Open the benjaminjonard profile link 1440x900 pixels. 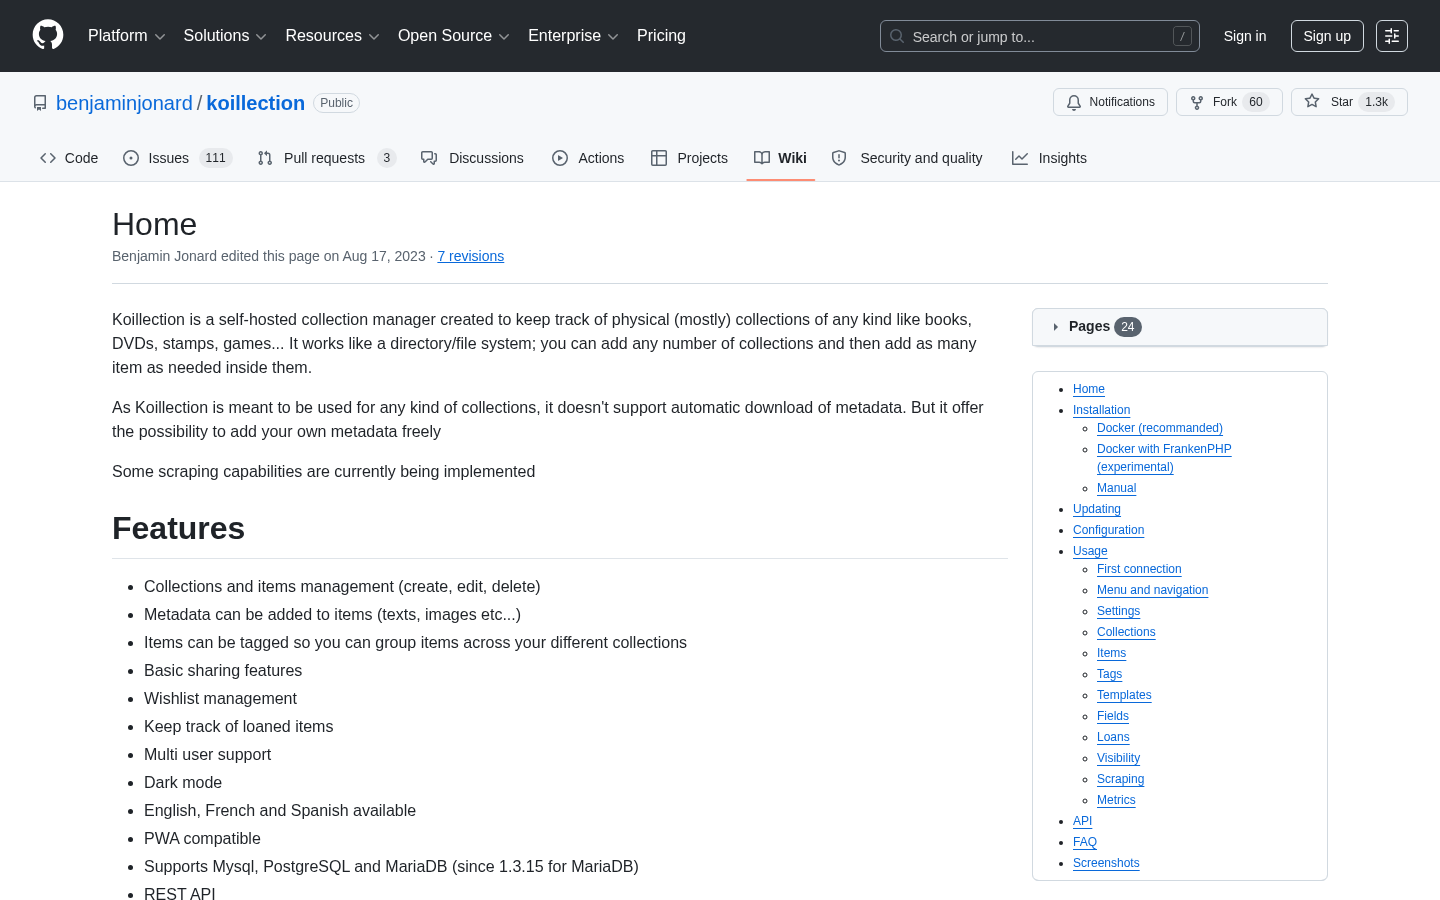[x=124, y=103]
